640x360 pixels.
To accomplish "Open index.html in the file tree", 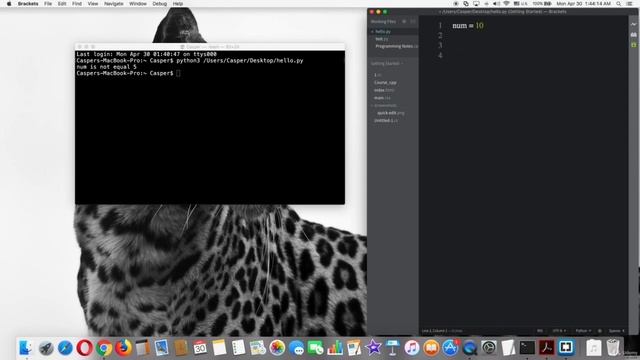I will point(384,90).
